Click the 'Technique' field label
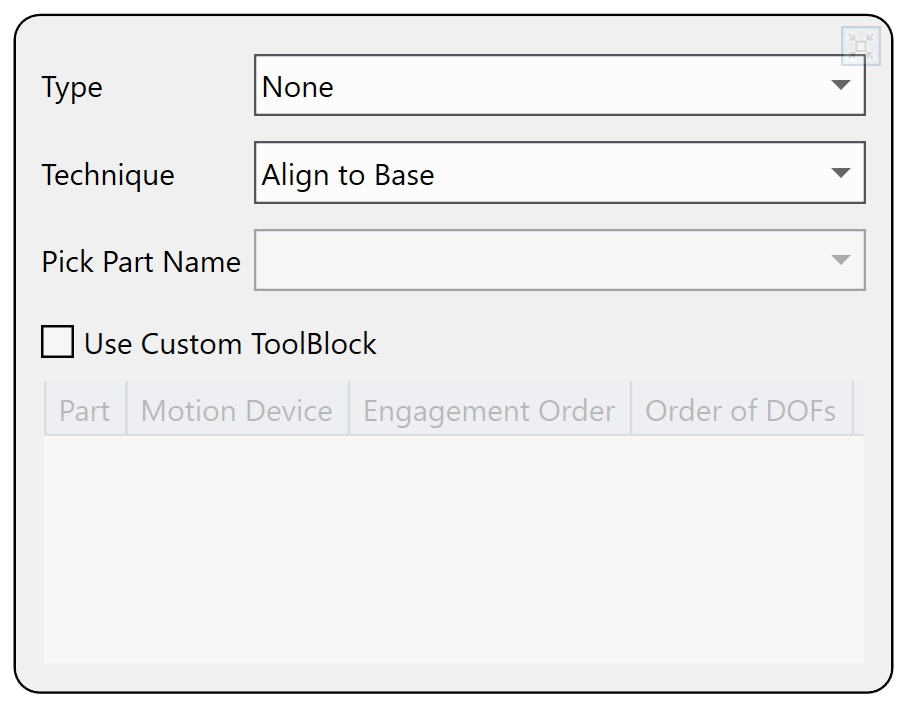Viewport: 903px width, 705px height. pyautogui.click(x=108, y=175)
